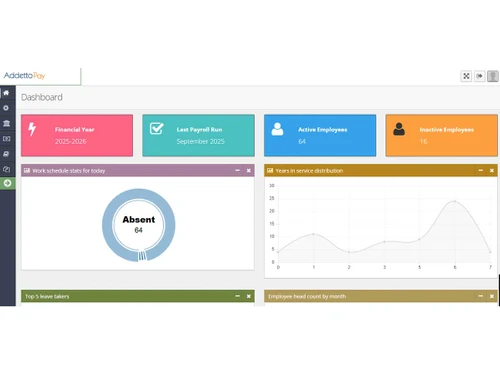Click the Absent donut chart ring

107,225
